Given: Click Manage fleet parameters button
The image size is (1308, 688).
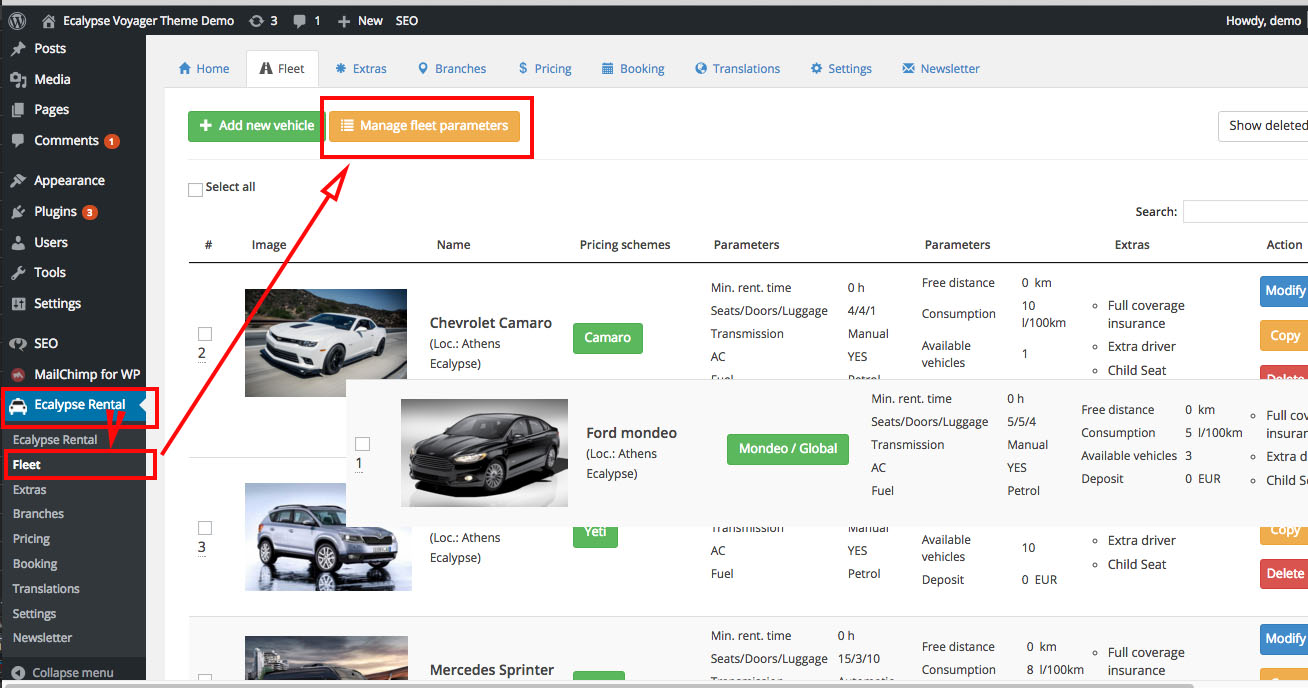Looking at the screenshot, I should [x=424, y=126].
